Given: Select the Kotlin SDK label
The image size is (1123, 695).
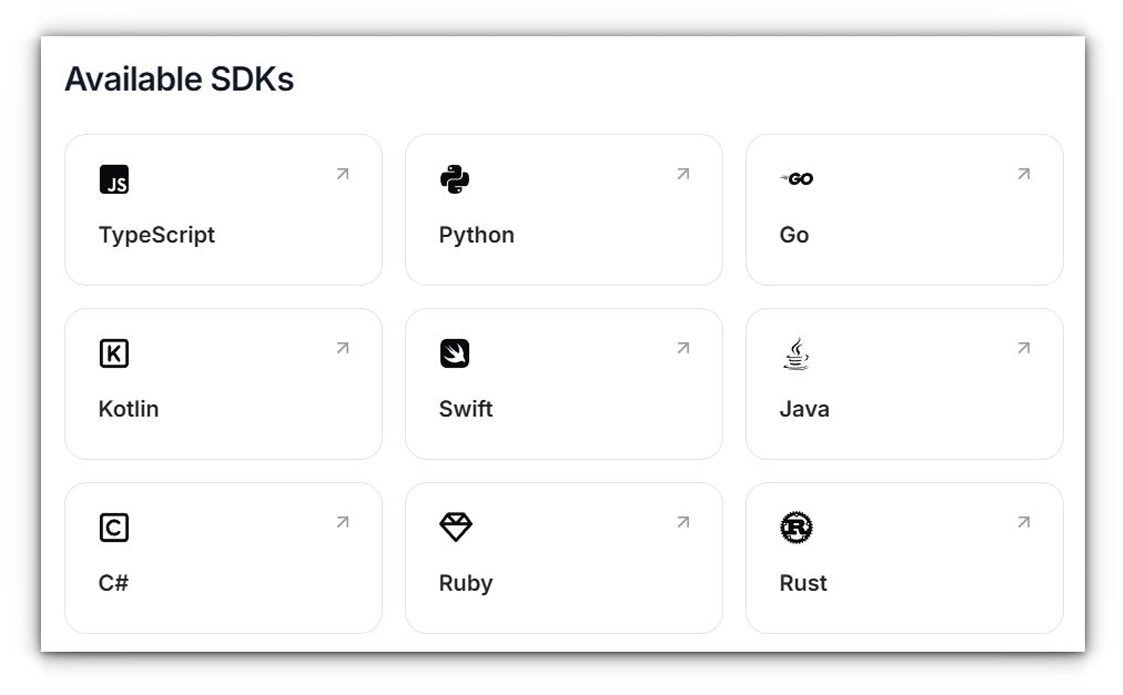Looking at the screenshot, I should (129, 409).
